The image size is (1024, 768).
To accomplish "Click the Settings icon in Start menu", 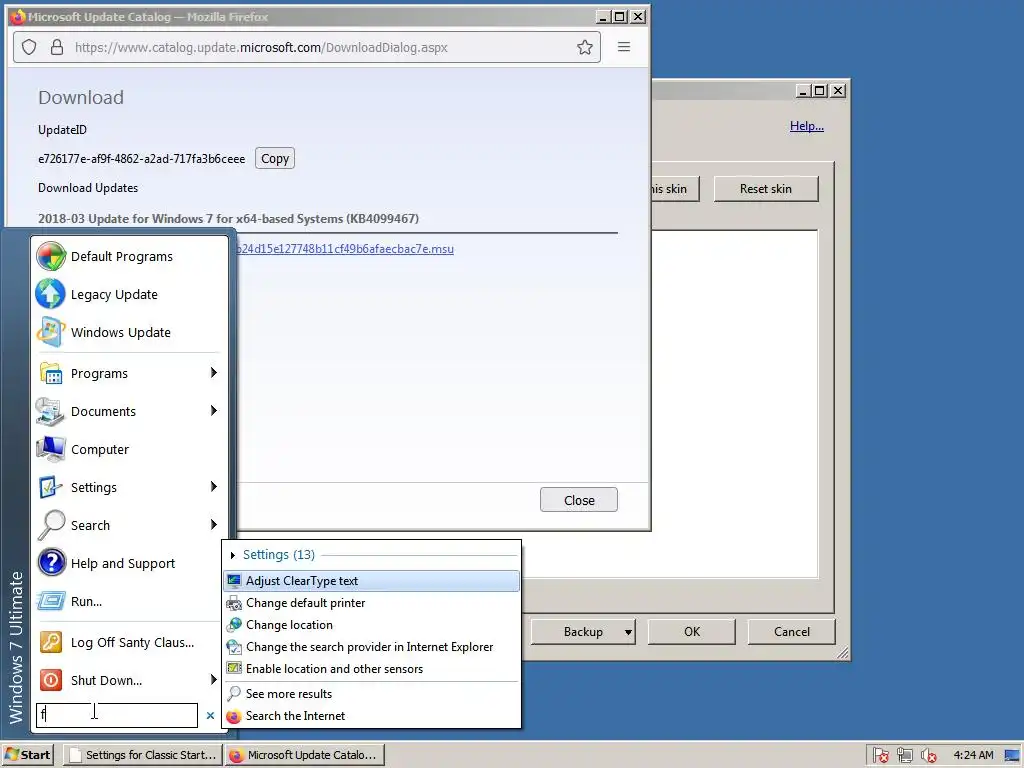I will click(50, 487).
